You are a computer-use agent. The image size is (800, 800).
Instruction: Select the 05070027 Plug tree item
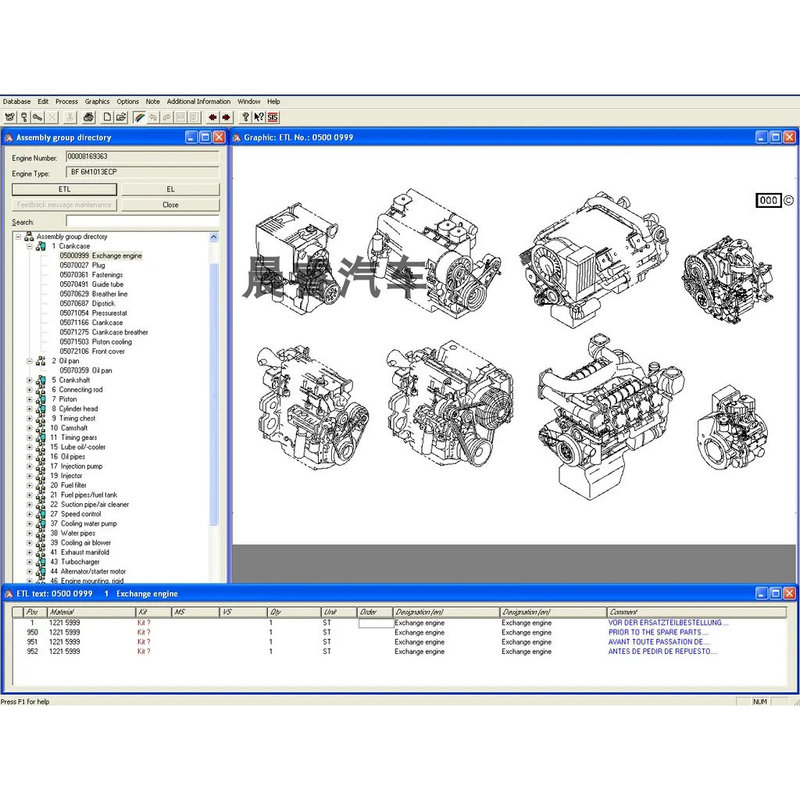(82, 265)
